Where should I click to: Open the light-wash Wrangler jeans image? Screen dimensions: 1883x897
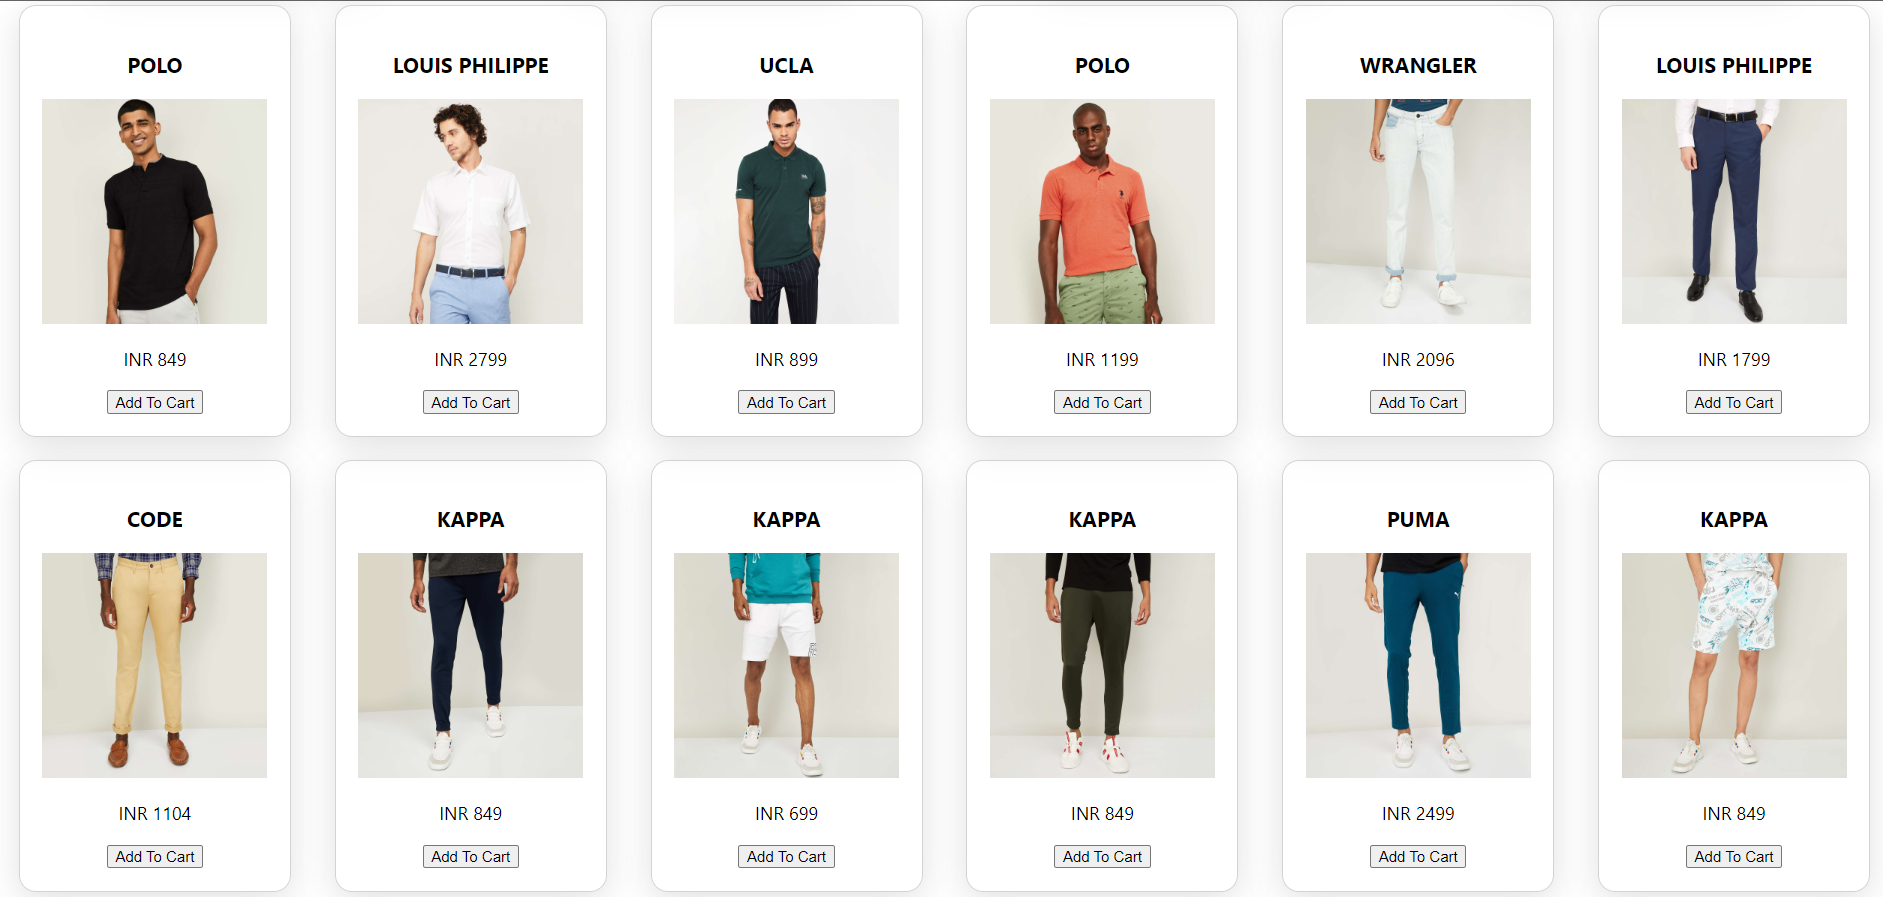point(1418,211)
